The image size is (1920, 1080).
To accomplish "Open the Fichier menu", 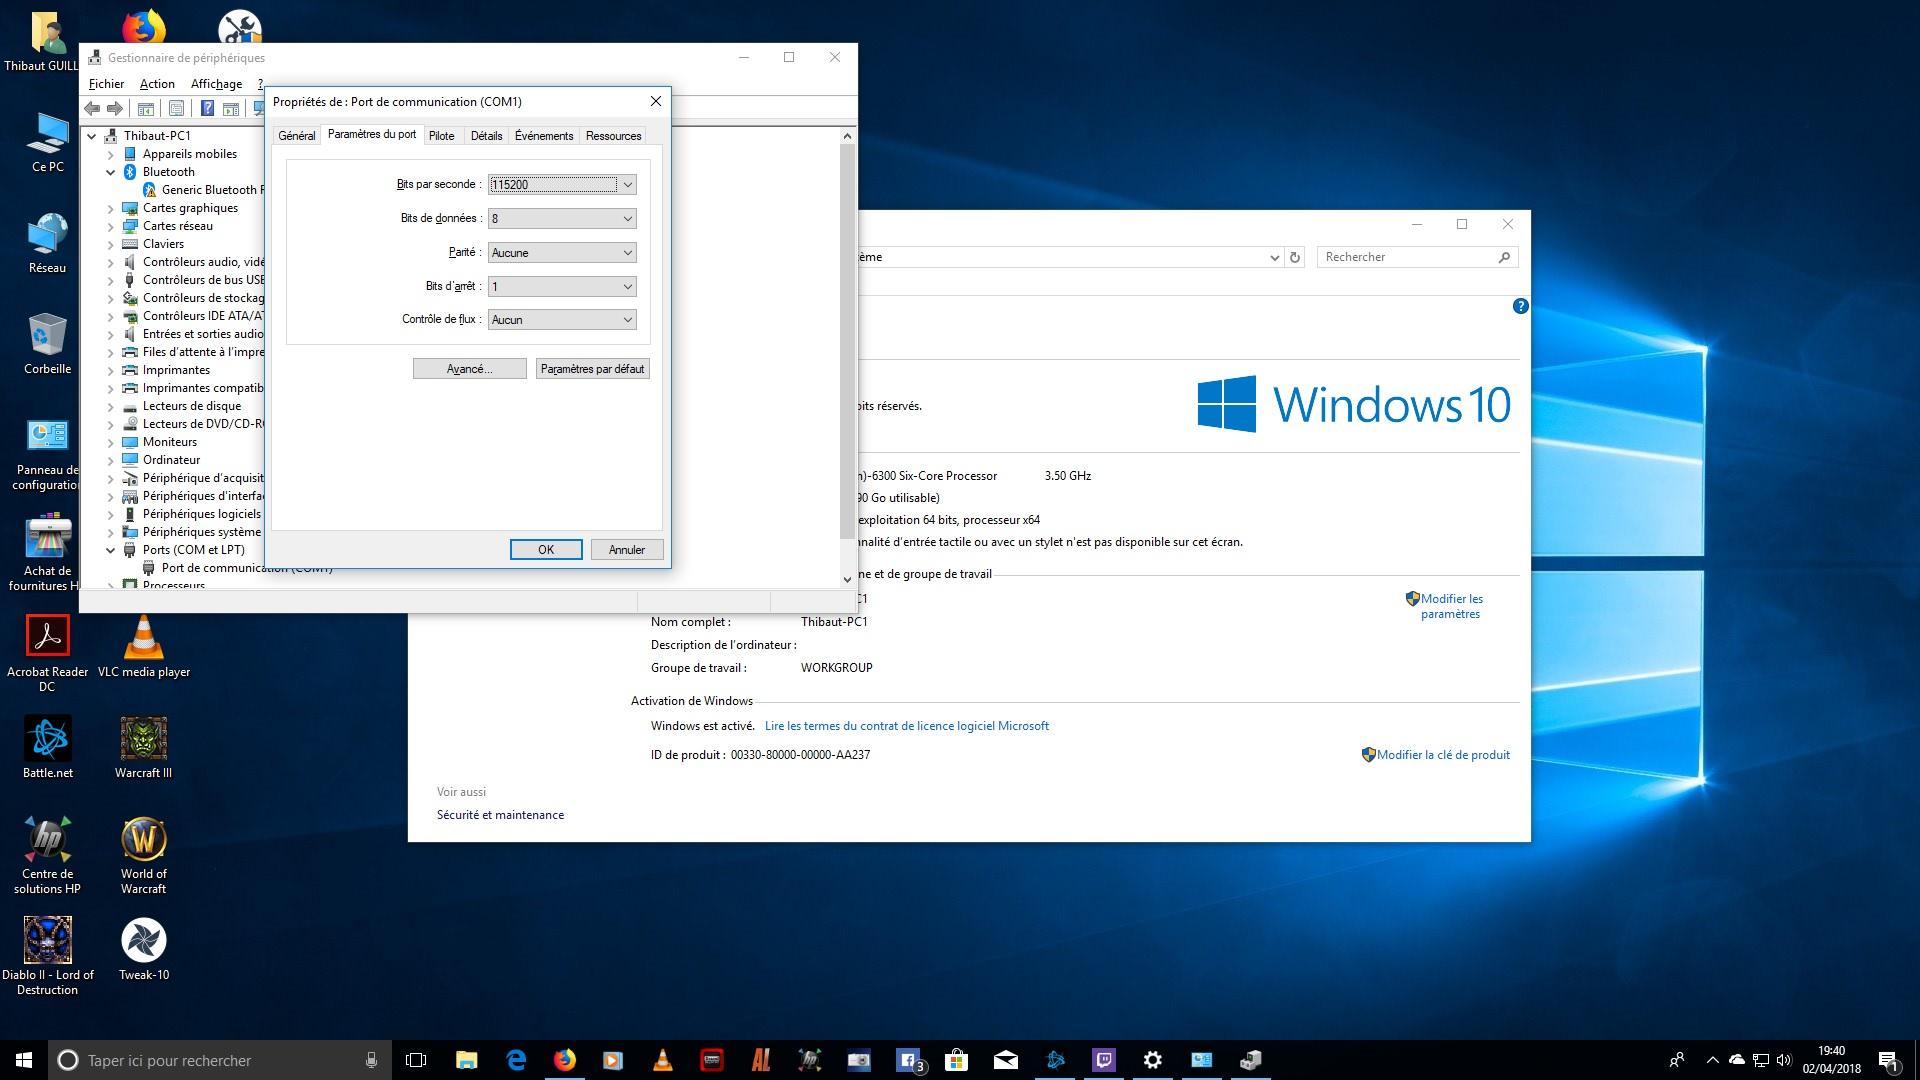I will 106,84.
